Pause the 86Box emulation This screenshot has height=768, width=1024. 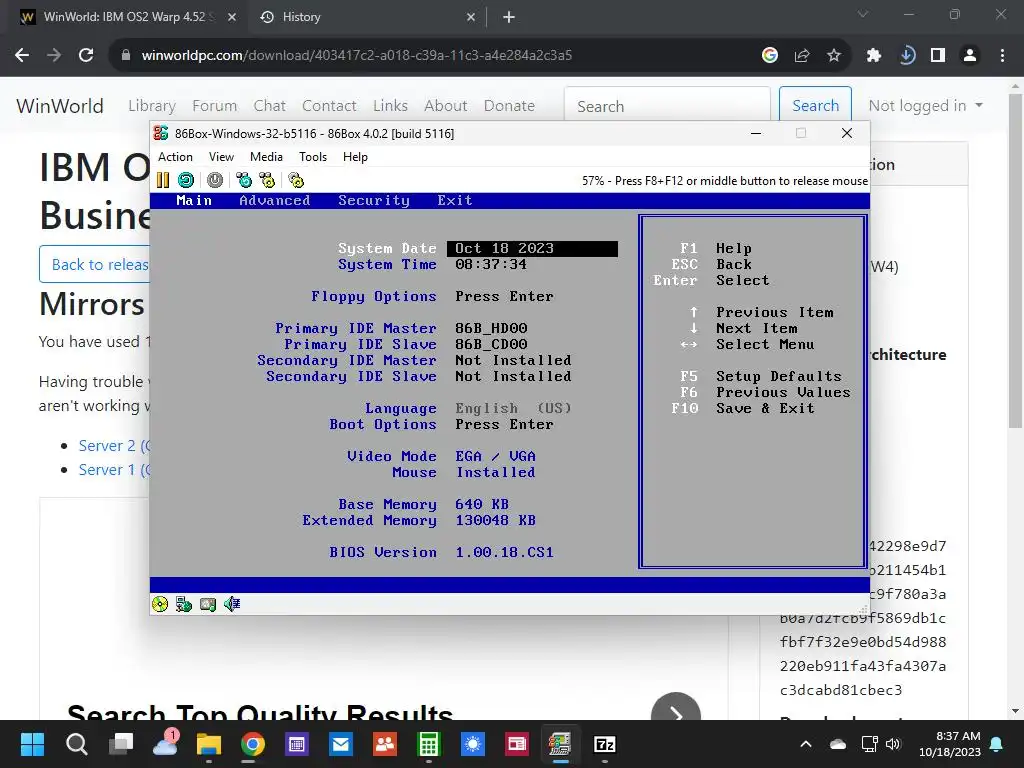(x=163, y=180)
